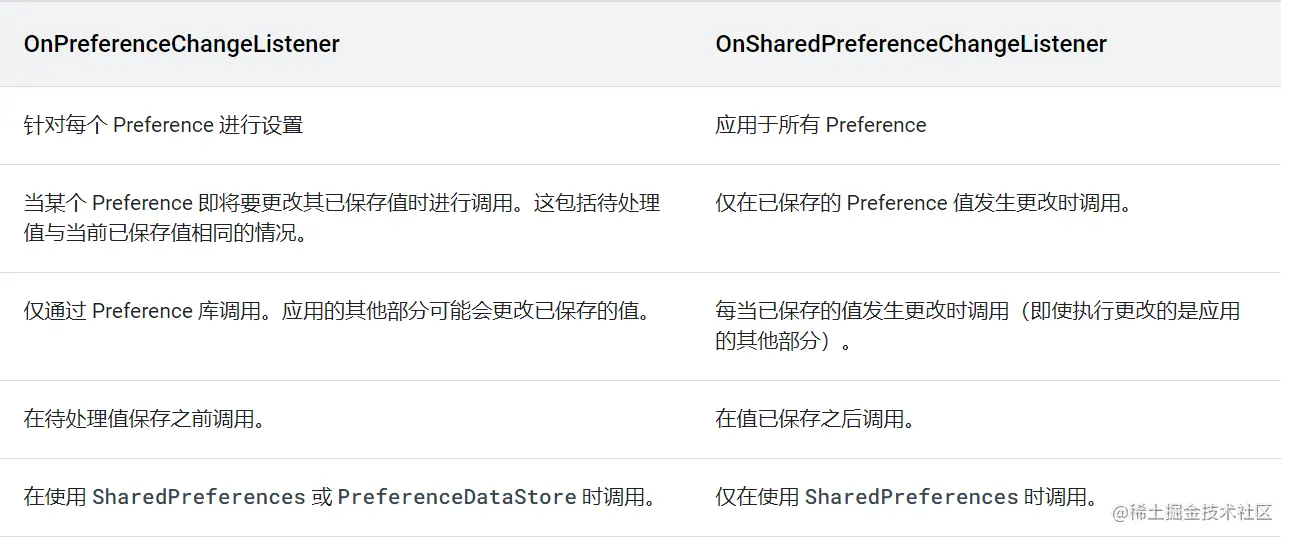Click the line starting '当某个 Preference 即将要更改'
The width and height of the screenshot is (1290, 540).
[341, 203]
